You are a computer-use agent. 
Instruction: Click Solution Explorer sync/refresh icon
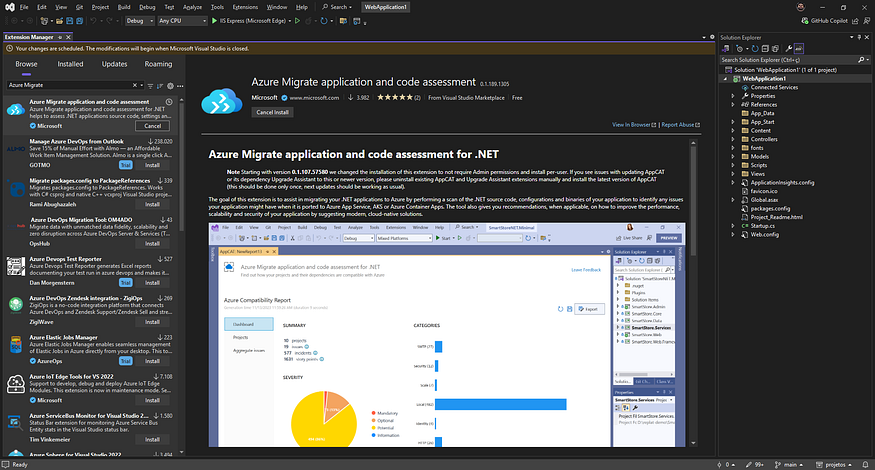[755, 49]
